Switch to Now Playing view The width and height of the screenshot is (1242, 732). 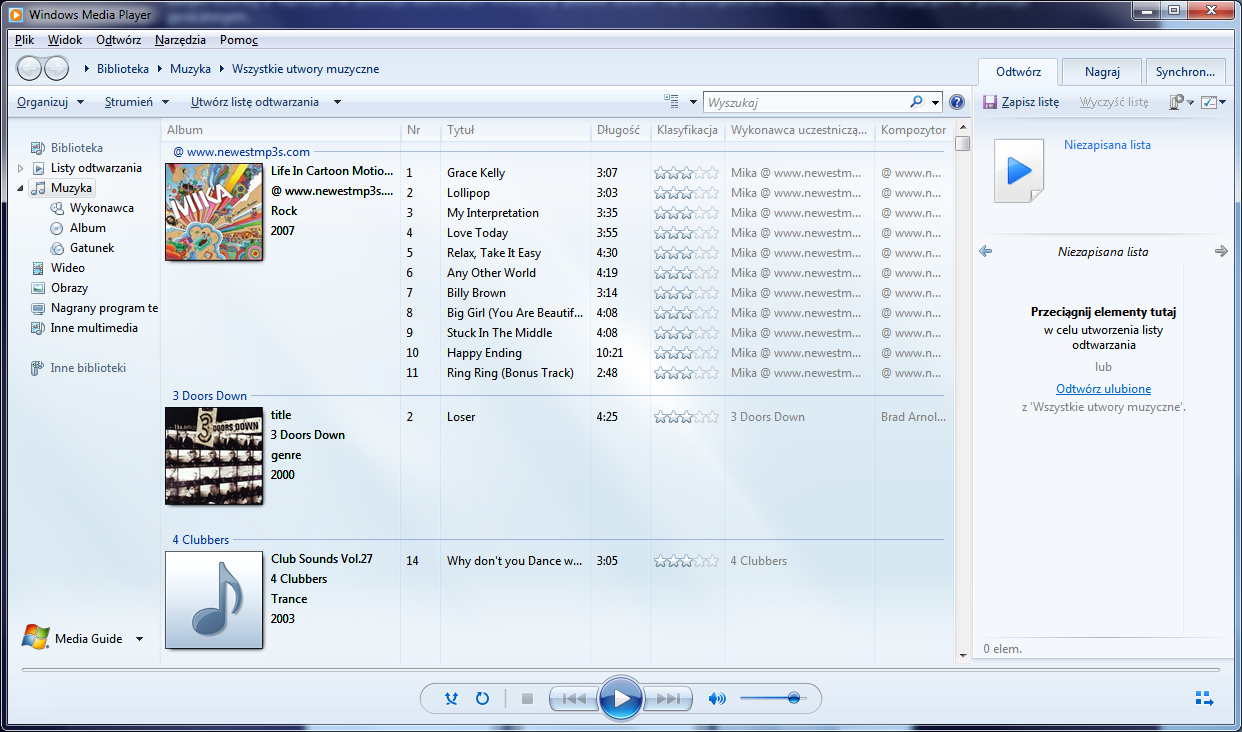click(x=1204, y=699)
